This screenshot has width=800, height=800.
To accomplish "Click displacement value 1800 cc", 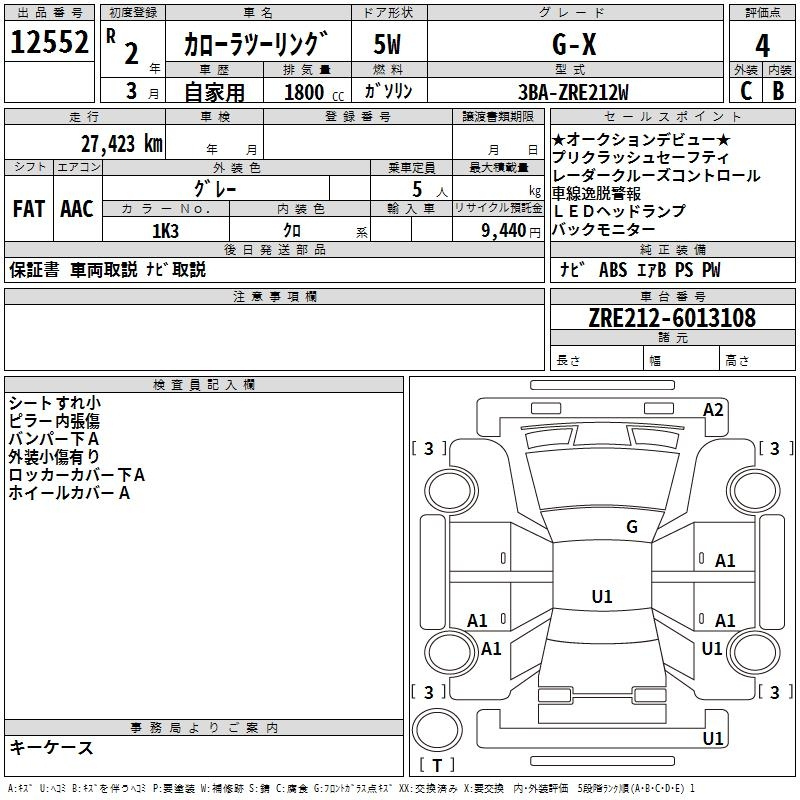I will pos(314,92).
